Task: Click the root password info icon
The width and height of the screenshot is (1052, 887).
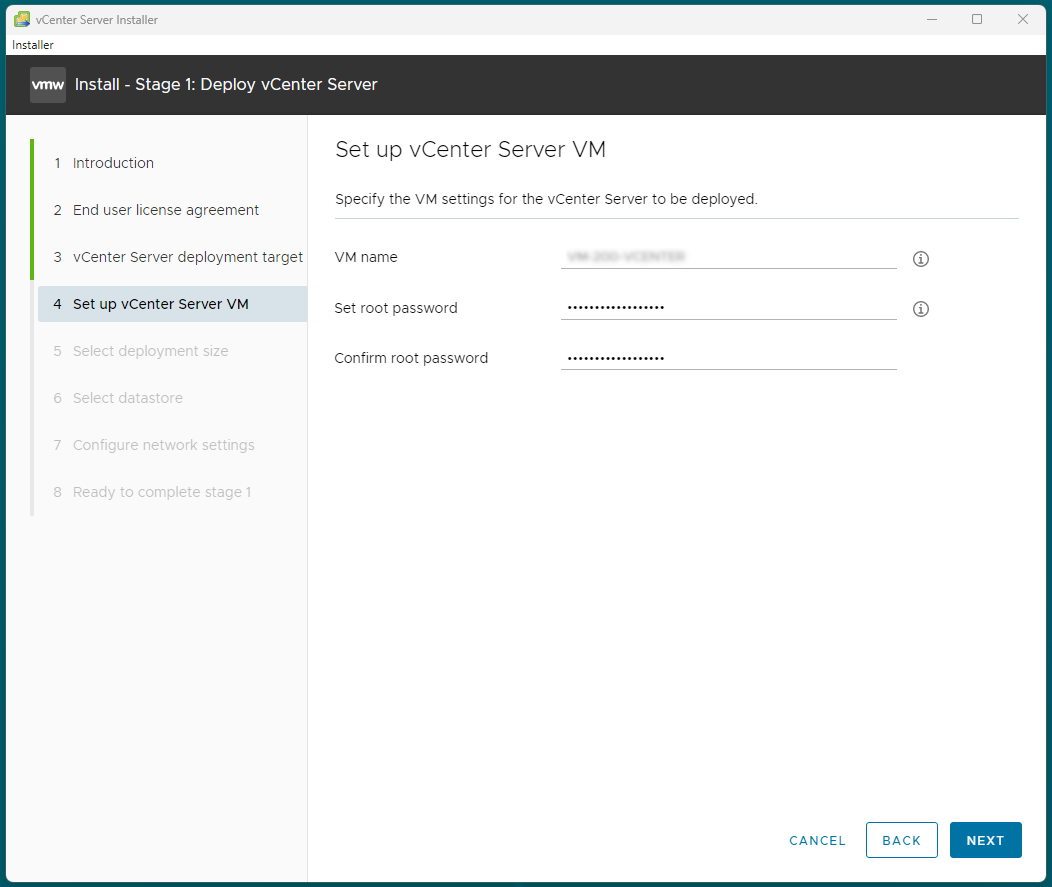Action: click(920, 309)
